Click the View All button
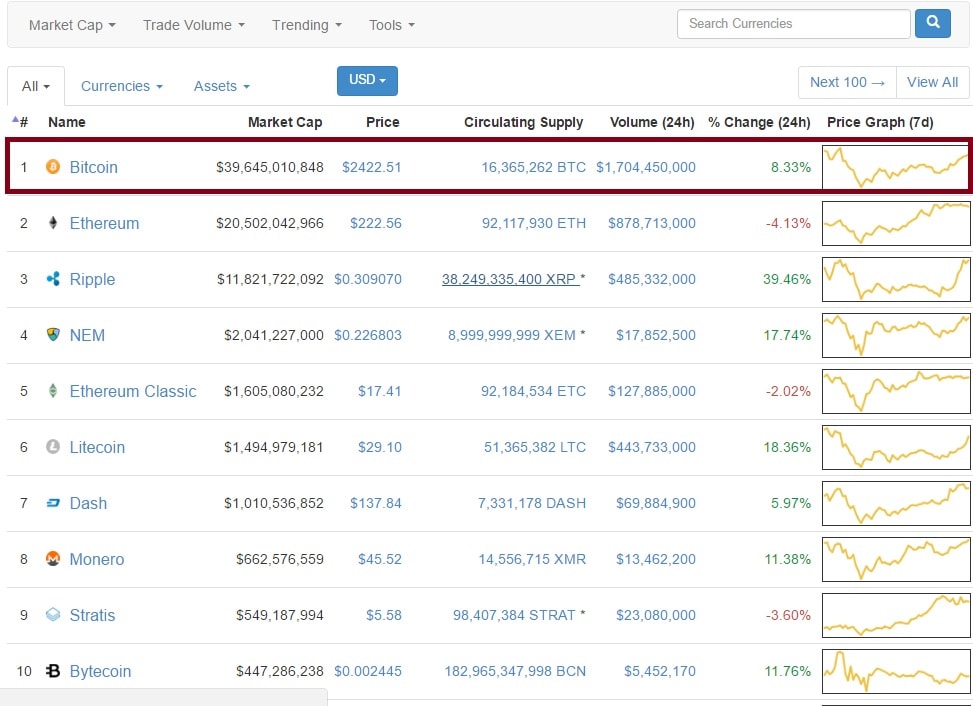The height and width of the screenshot is (706, 973). (932, 82)
